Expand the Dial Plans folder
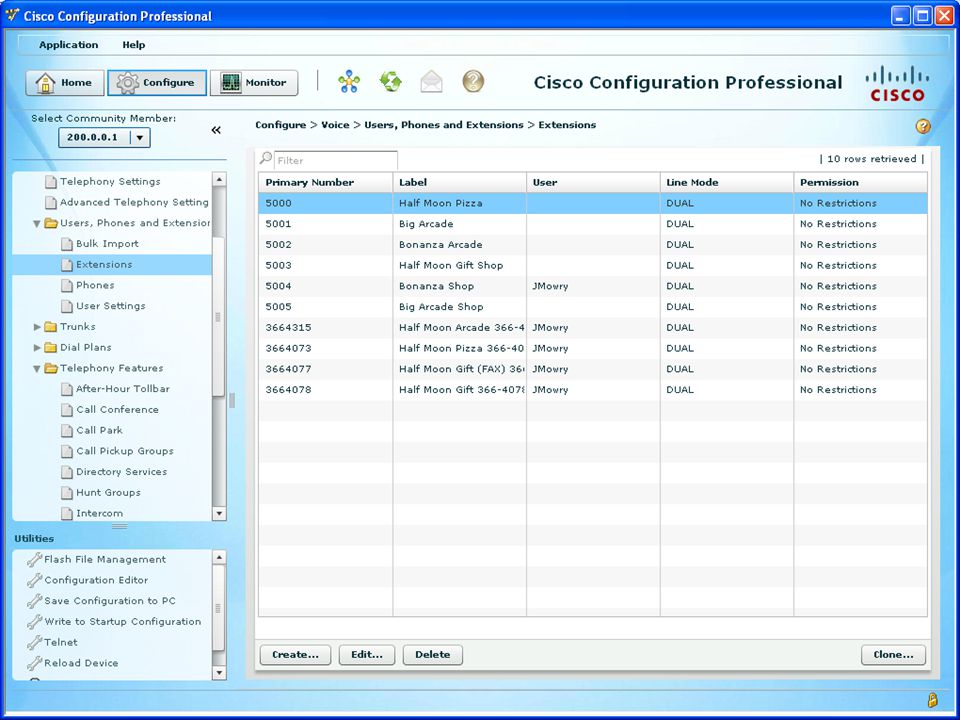Screen dimensions: 960x720 point(37,348)
